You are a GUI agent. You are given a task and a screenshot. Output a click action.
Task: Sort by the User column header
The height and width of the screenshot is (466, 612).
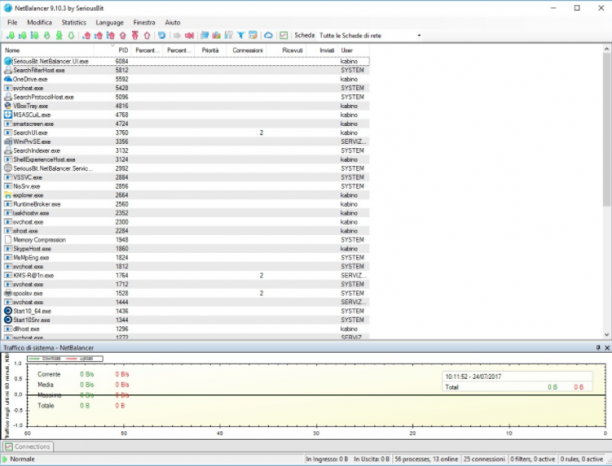pyautogui.click(x=353, y=50)
